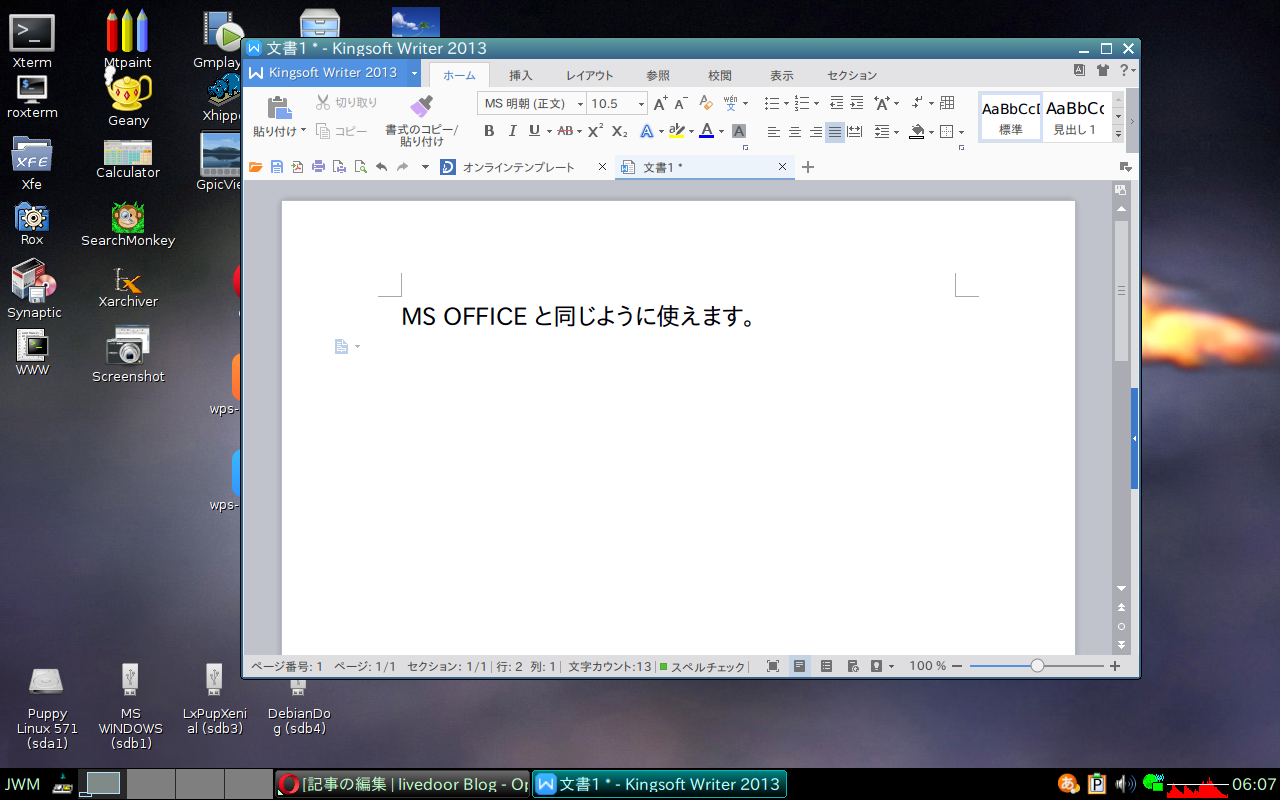Open the font color dropdown arrow

(x=721, y=131)
